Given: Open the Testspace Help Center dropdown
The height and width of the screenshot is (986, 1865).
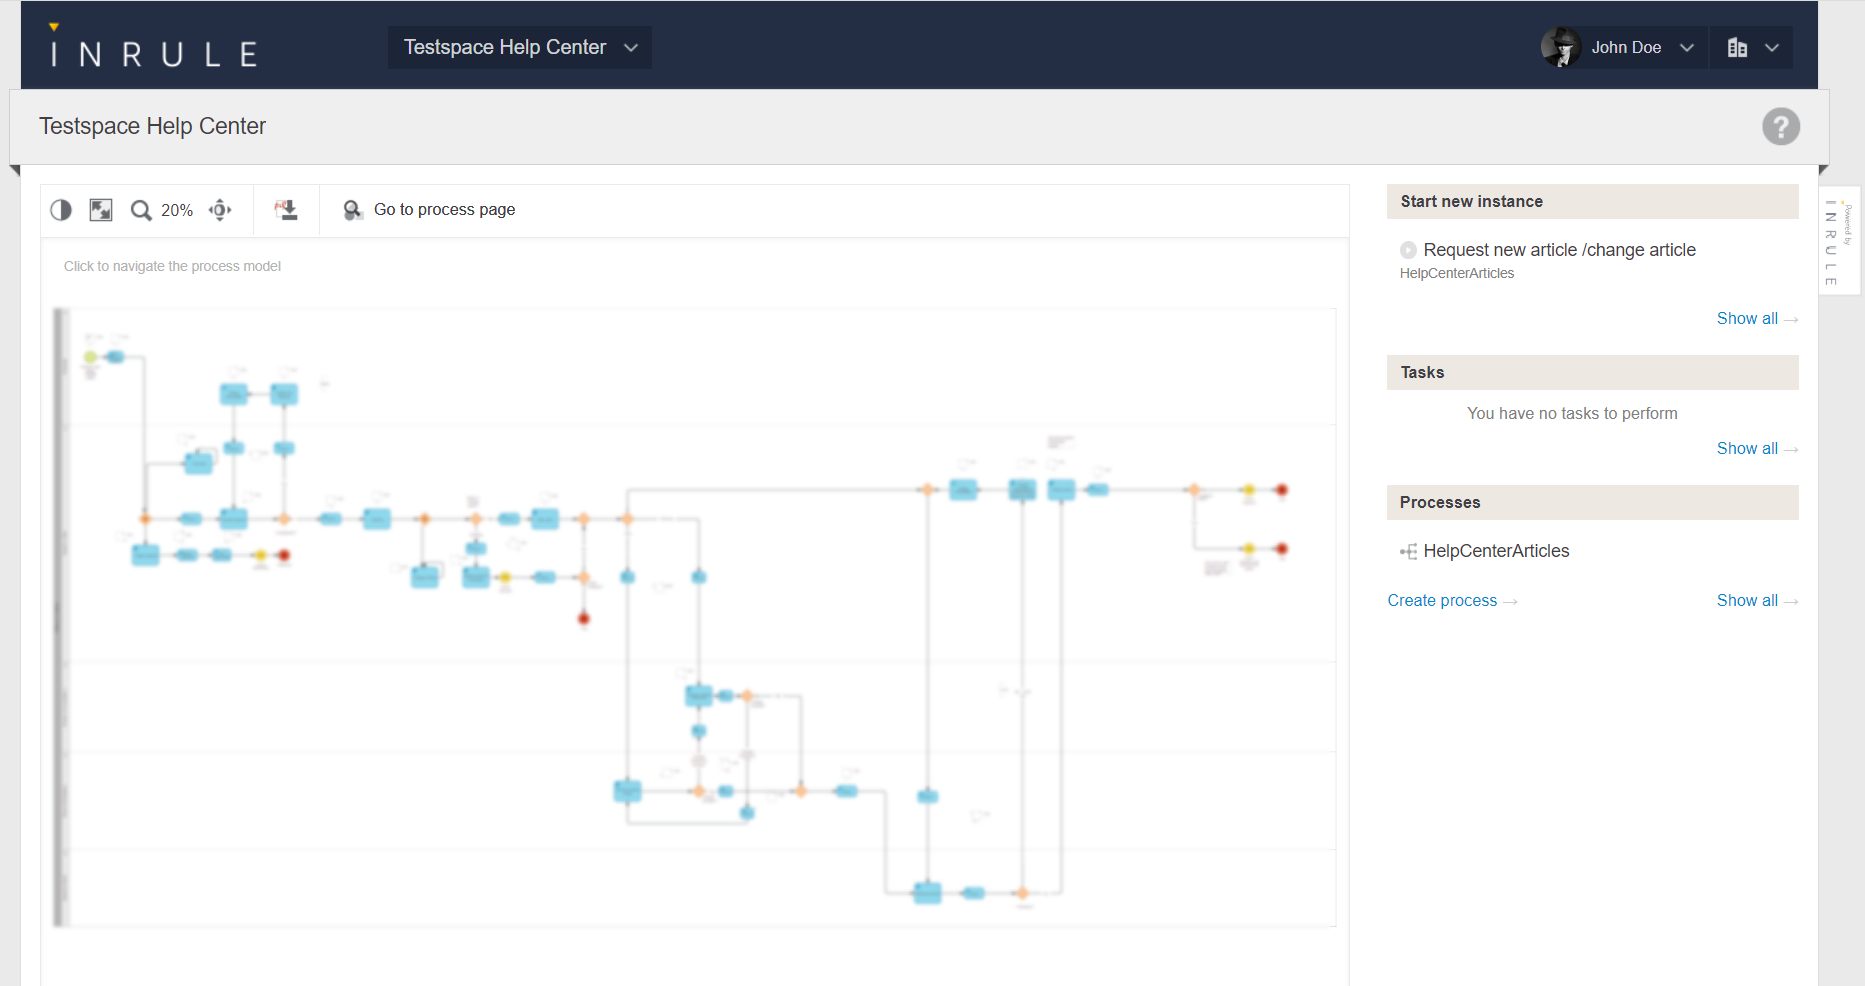Looking at the screenshot, I should click(x=520, y=48).
